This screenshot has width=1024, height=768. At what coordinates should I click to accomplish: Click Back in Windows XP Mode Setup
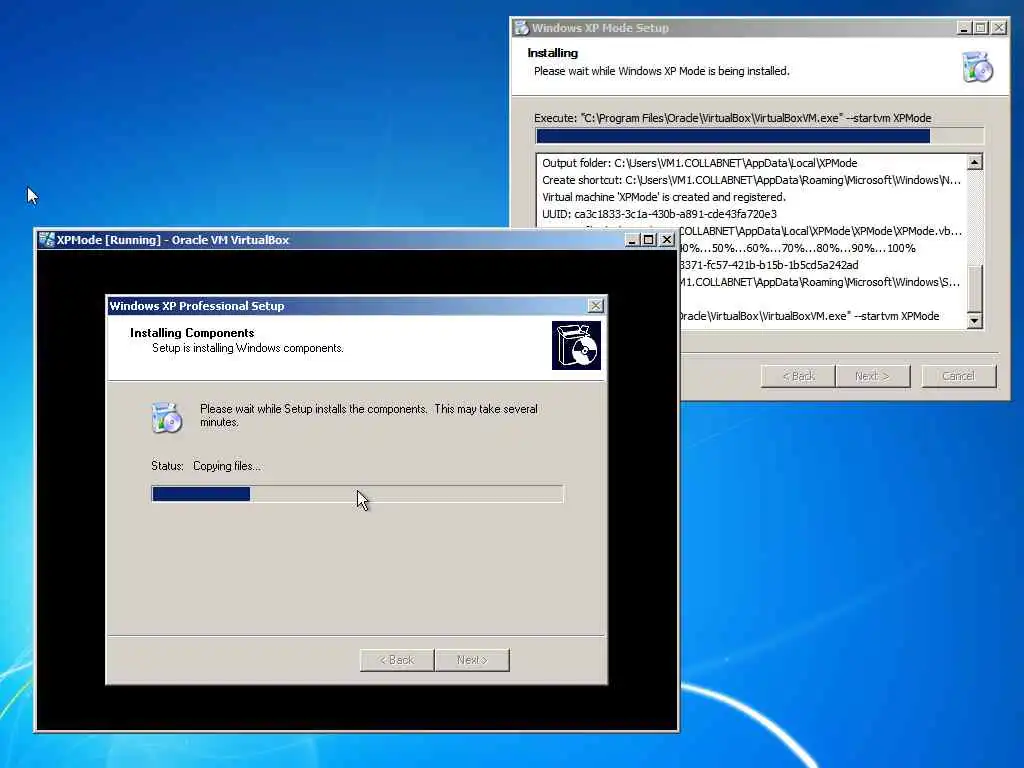tap(798, 376)
